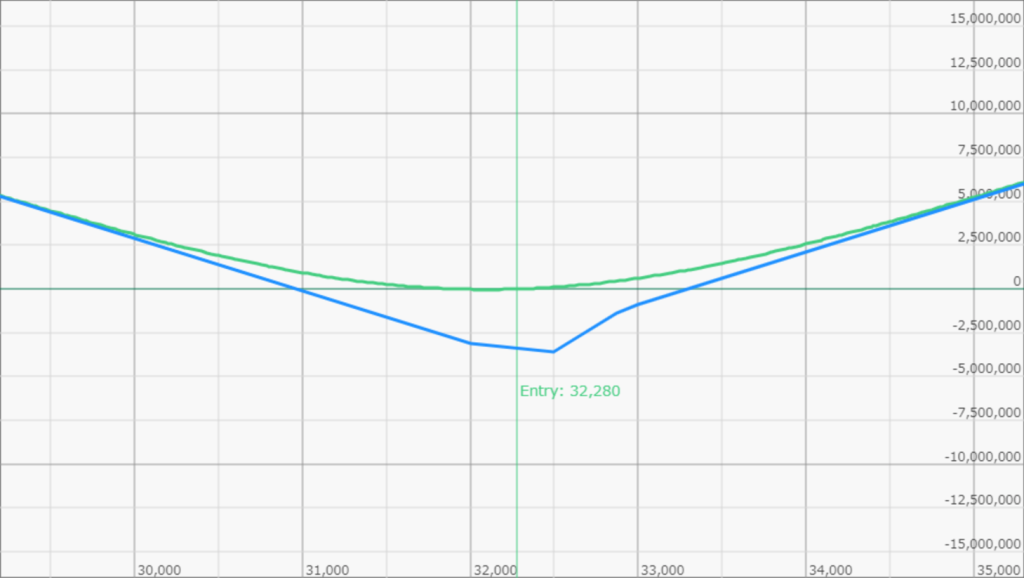This screenshot has width=1024, height=578.
Task: Click the 35,000 x-axis label
Action: pyautogui.click(x=999, y=570)
